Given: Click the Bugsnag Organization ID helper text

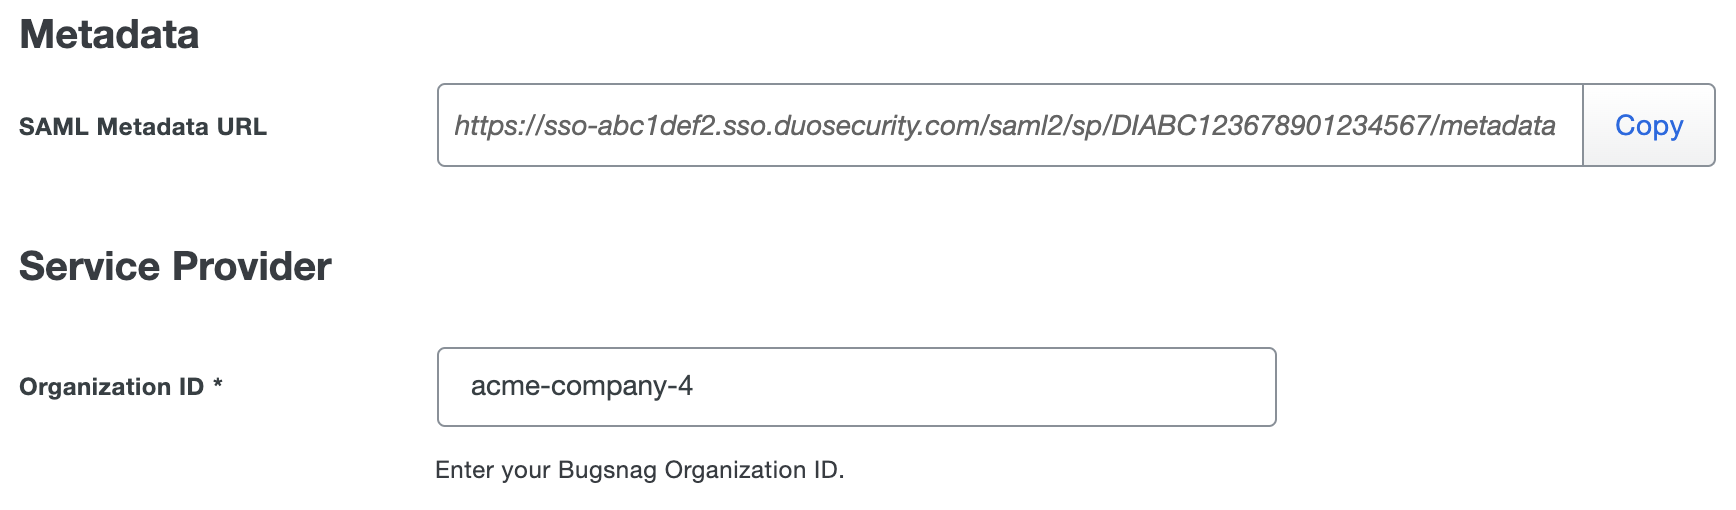Looking at the screenshot, I should 639,470.
